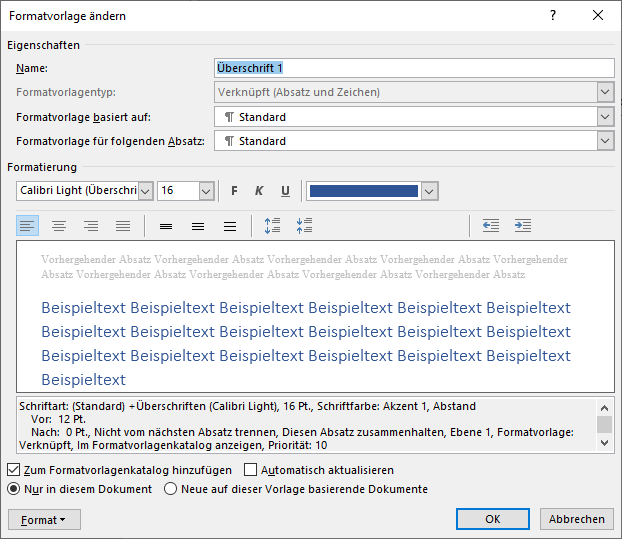The width and height of the screenshot is (622, 539).
Task: Decrease the paragraph indent
Action: pos(491,226)
